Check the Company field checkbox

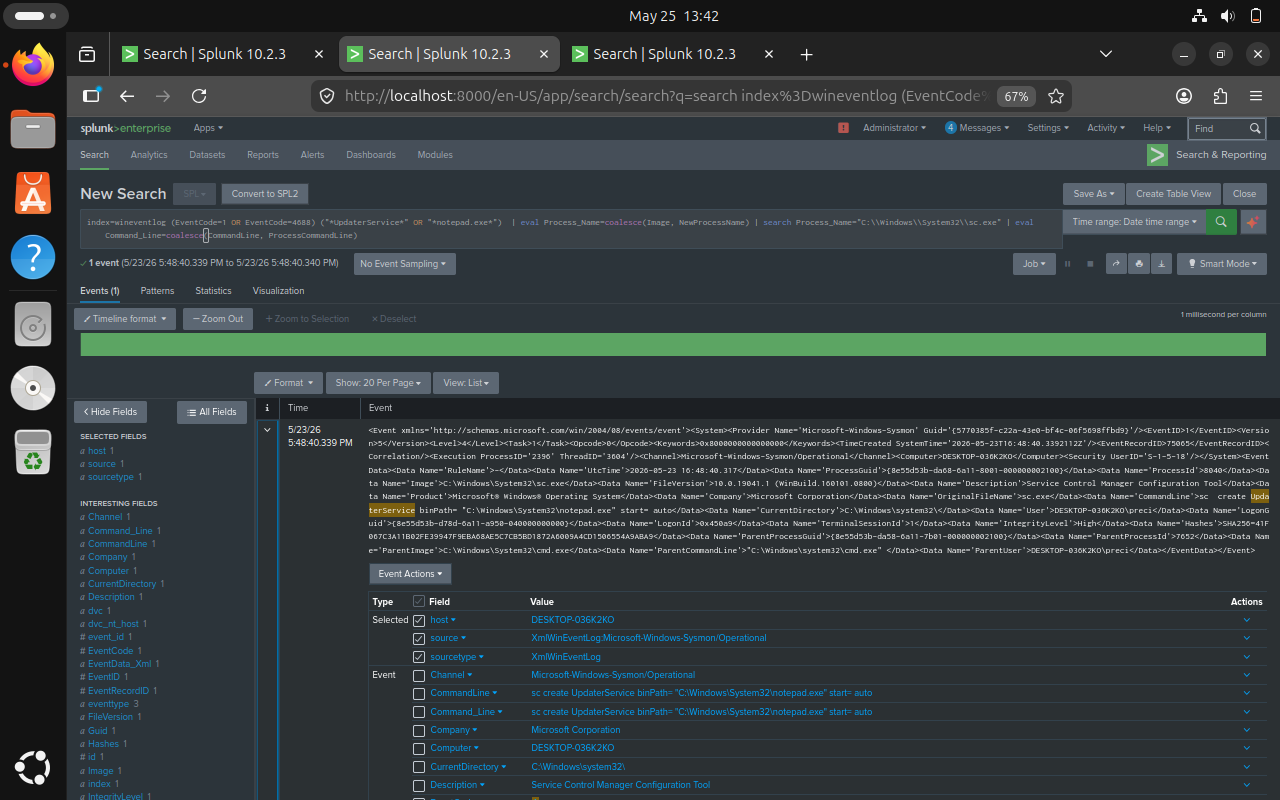(419, 730)
